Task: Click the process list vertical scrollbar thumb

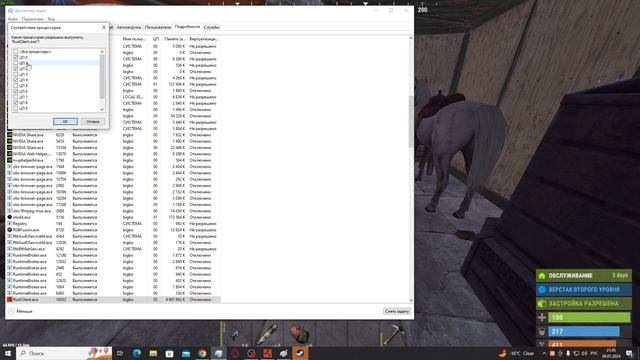Action: pyautogui.click(x=411, y=122)
